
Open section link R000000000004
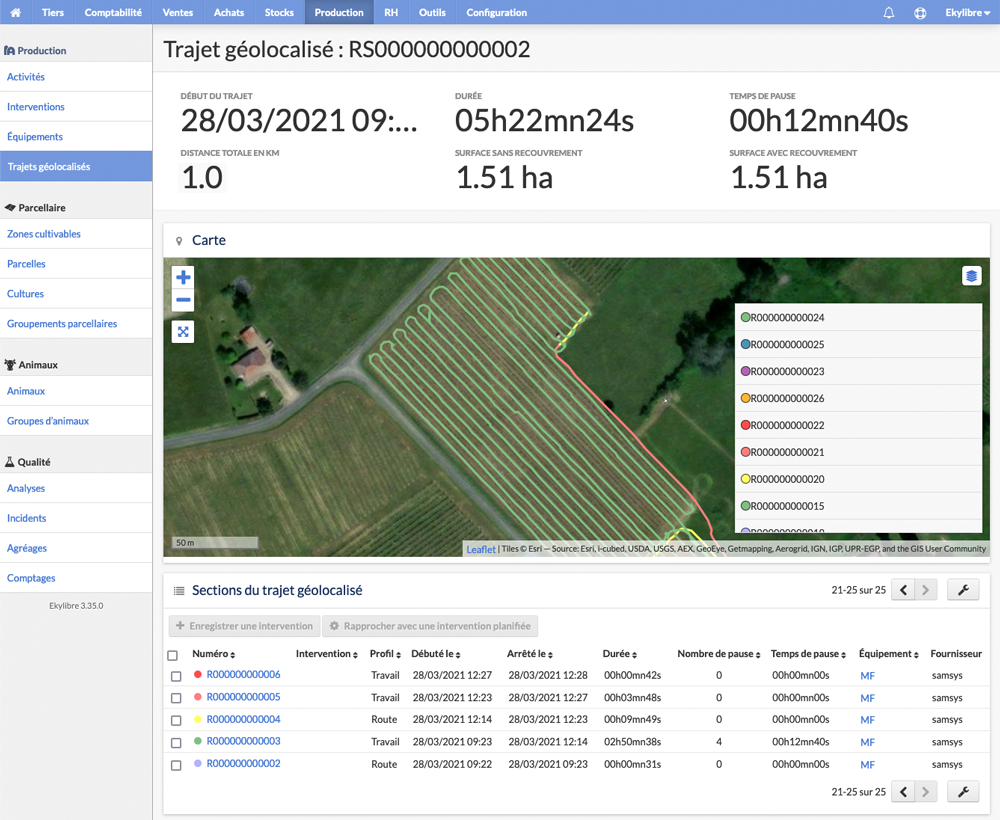coord(243,719)
